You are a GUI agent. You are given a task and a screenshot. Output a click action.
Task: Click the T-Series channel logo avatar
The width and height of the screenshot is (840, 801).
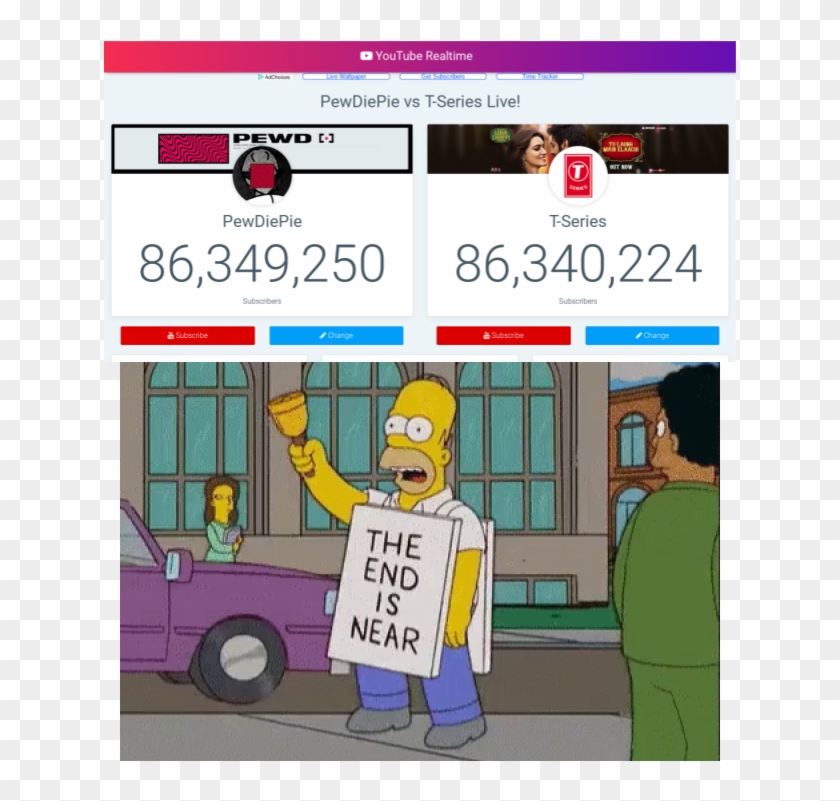click(x=578, y=175)
